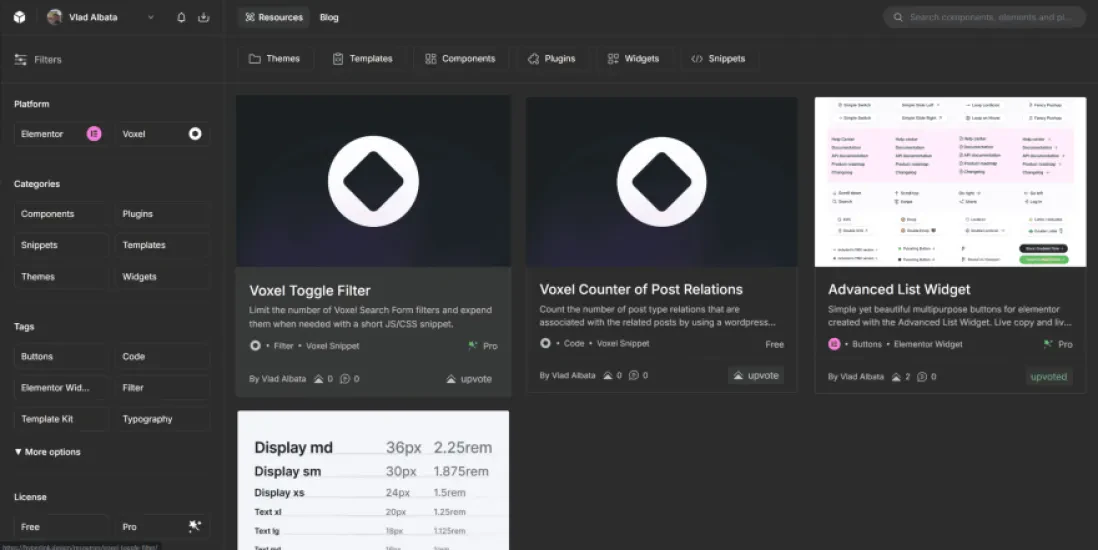The height and width of the screenshot is (550, 1098).
Task: Click upvote count icon on Voxel Toggle Filter
Action: tap(319, 379)
